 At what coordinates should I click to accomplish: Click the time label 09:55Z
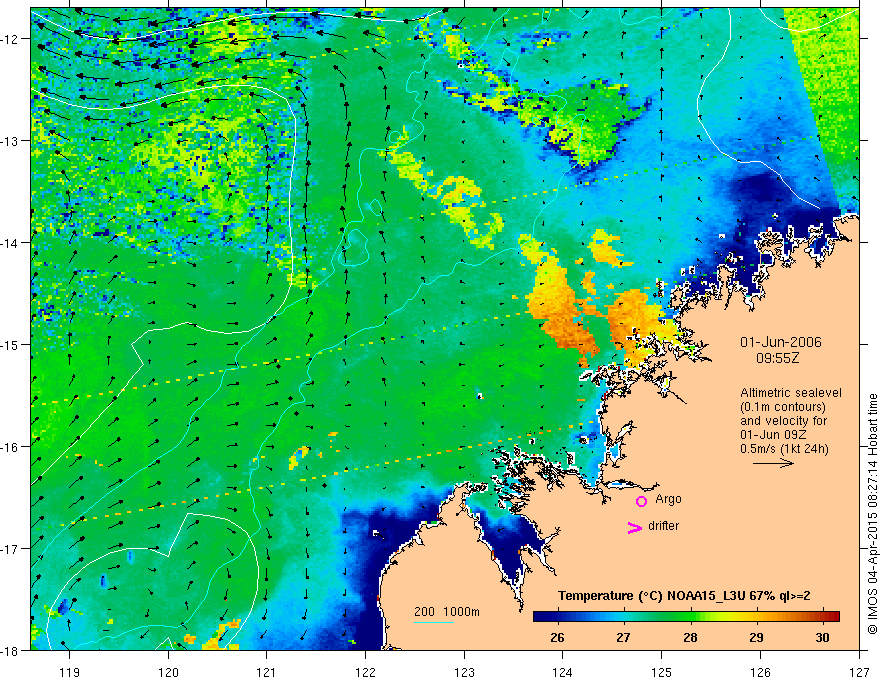778,358
